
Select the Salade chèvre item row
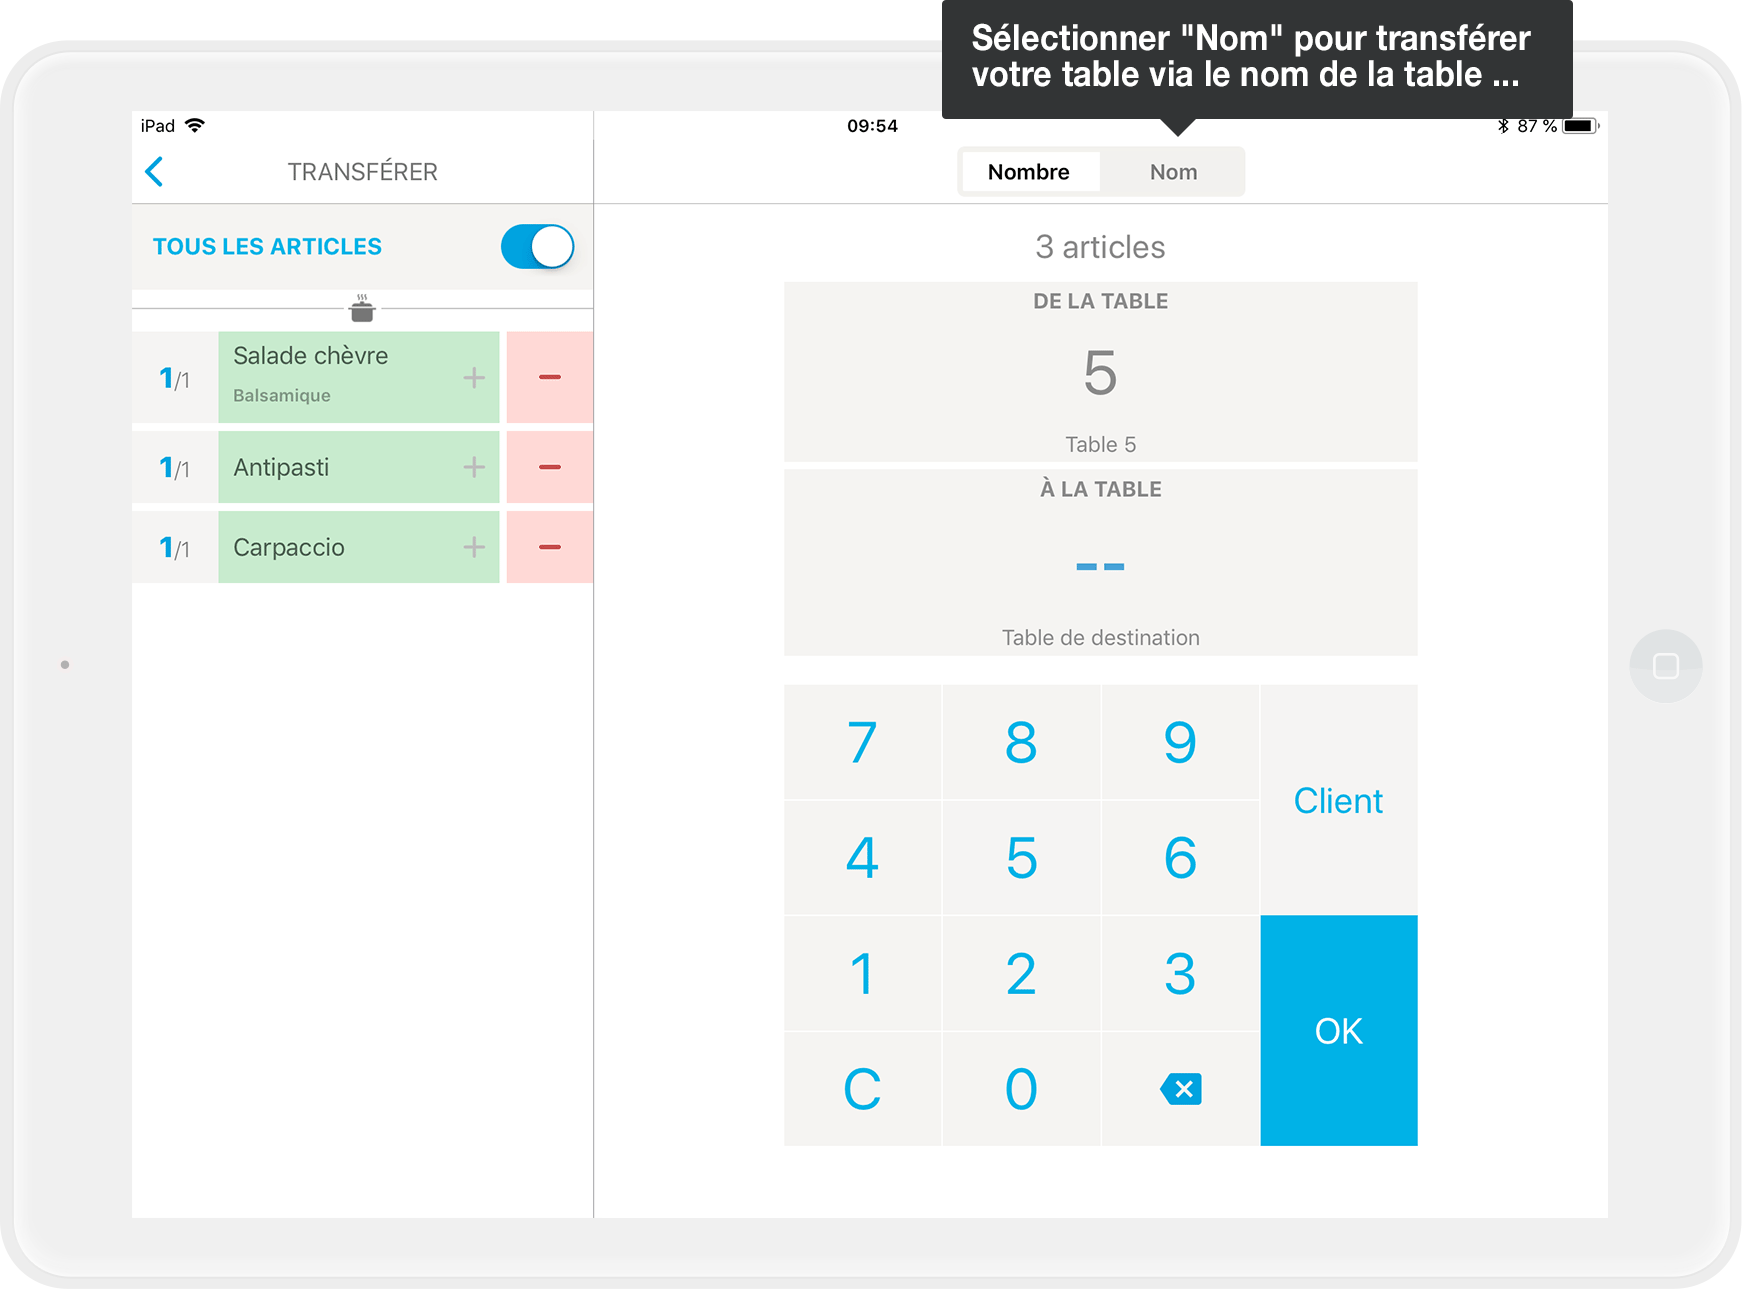359,377
